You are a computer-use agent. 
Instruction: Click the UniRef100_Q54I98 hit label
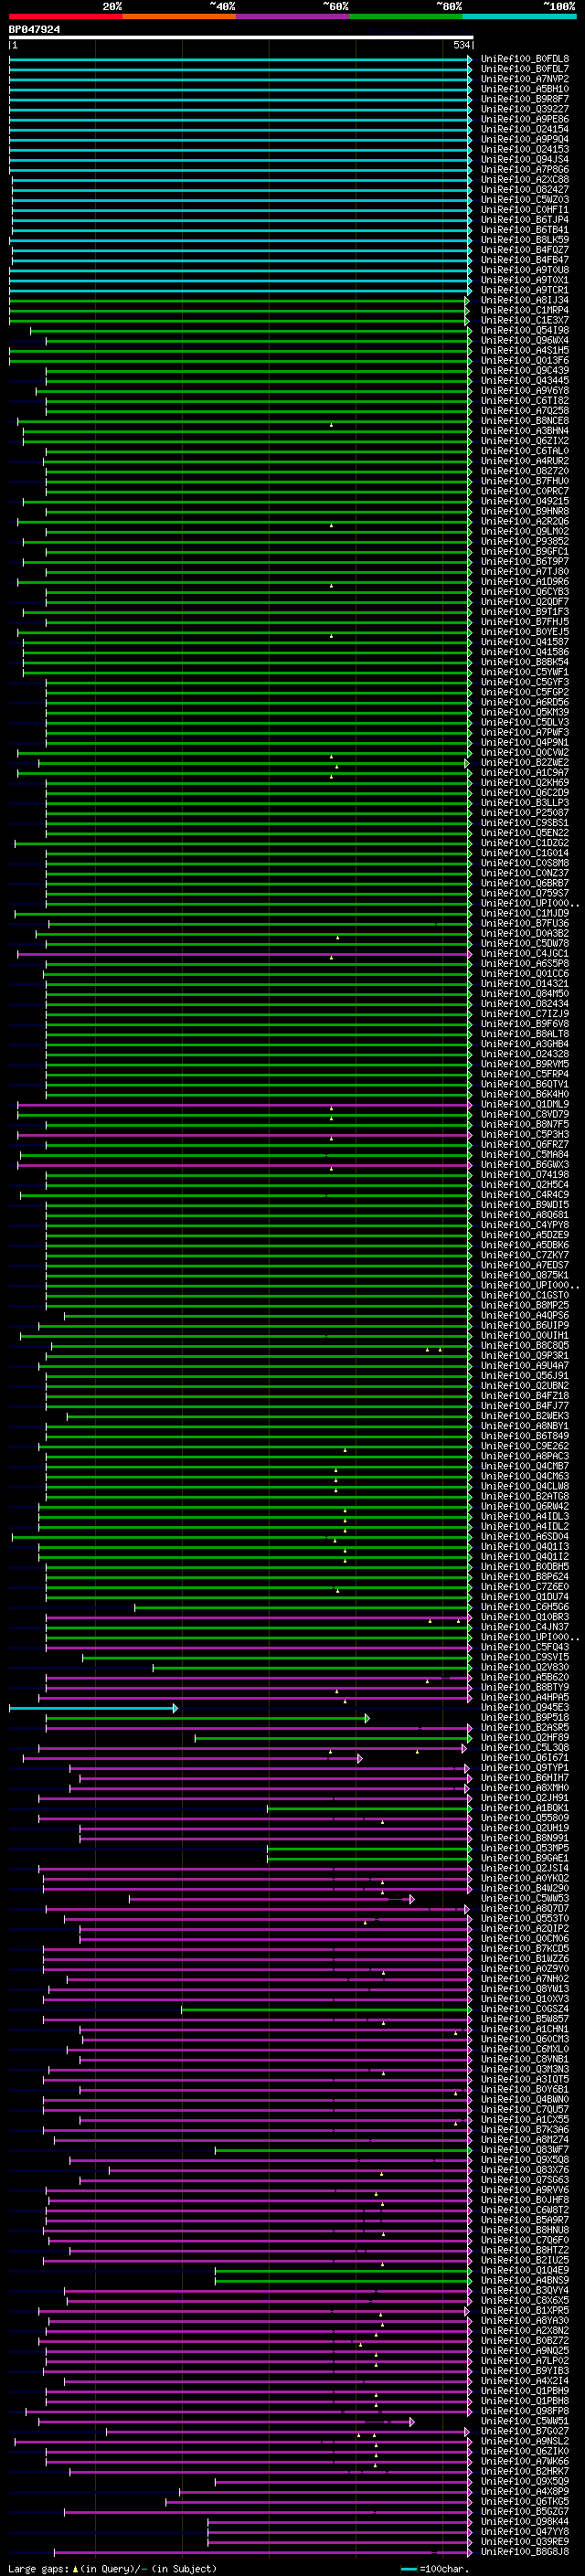coord(524,330)
